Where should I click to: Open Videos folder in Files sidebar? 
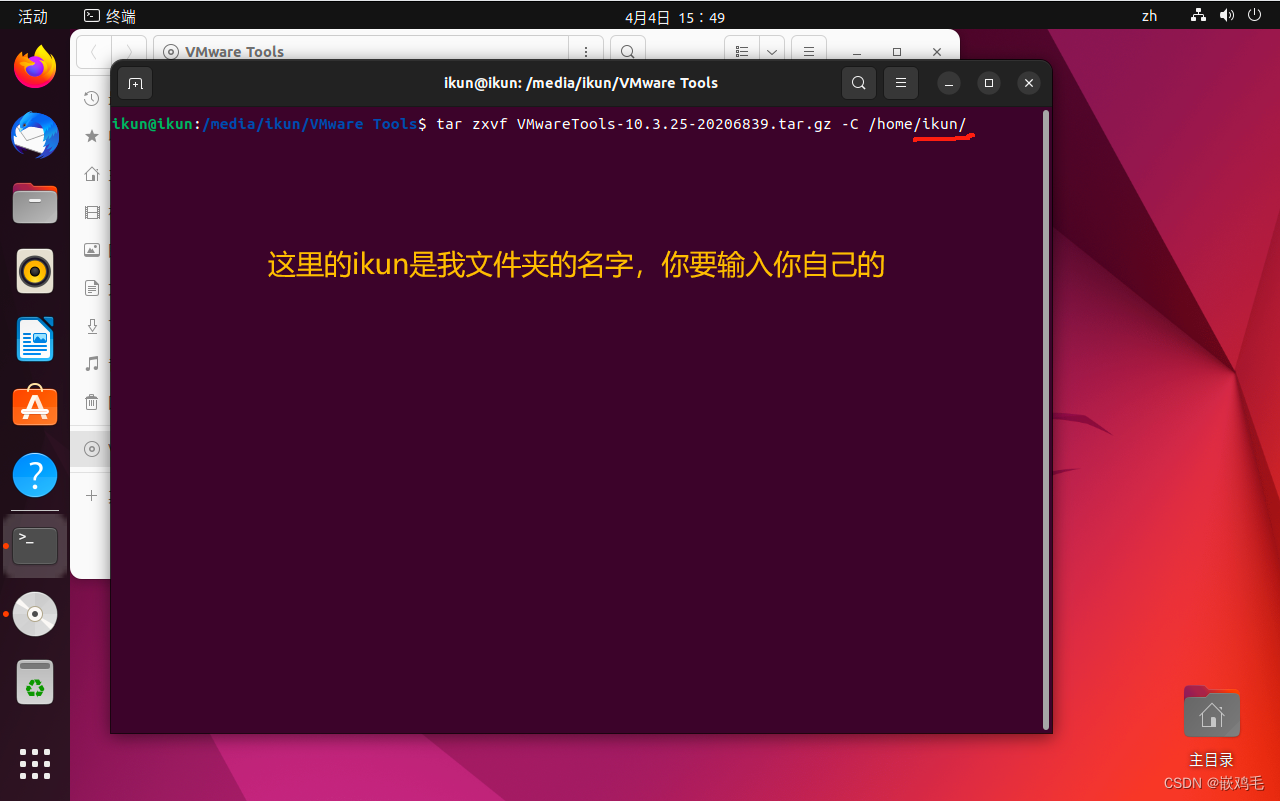click(92, 212)
